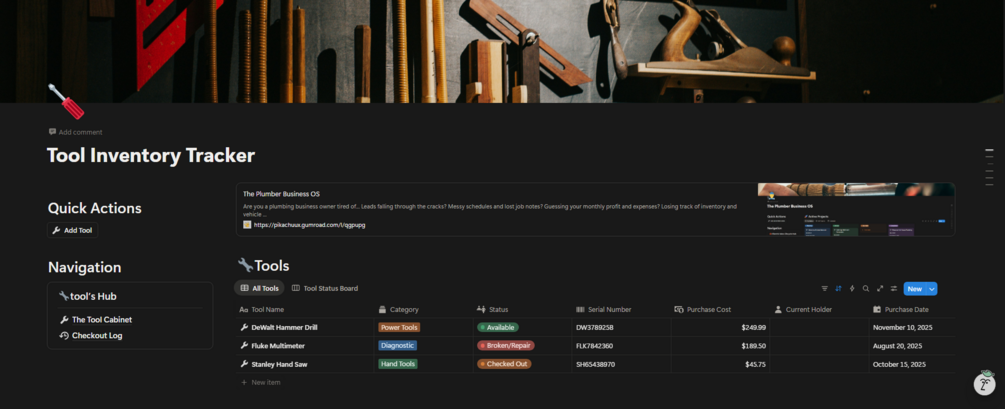Image resolution: width=1005 pixels, height=409 pixels.
Task: Click the Add comment speech bubble icon
Action: (x=52, y=132)
